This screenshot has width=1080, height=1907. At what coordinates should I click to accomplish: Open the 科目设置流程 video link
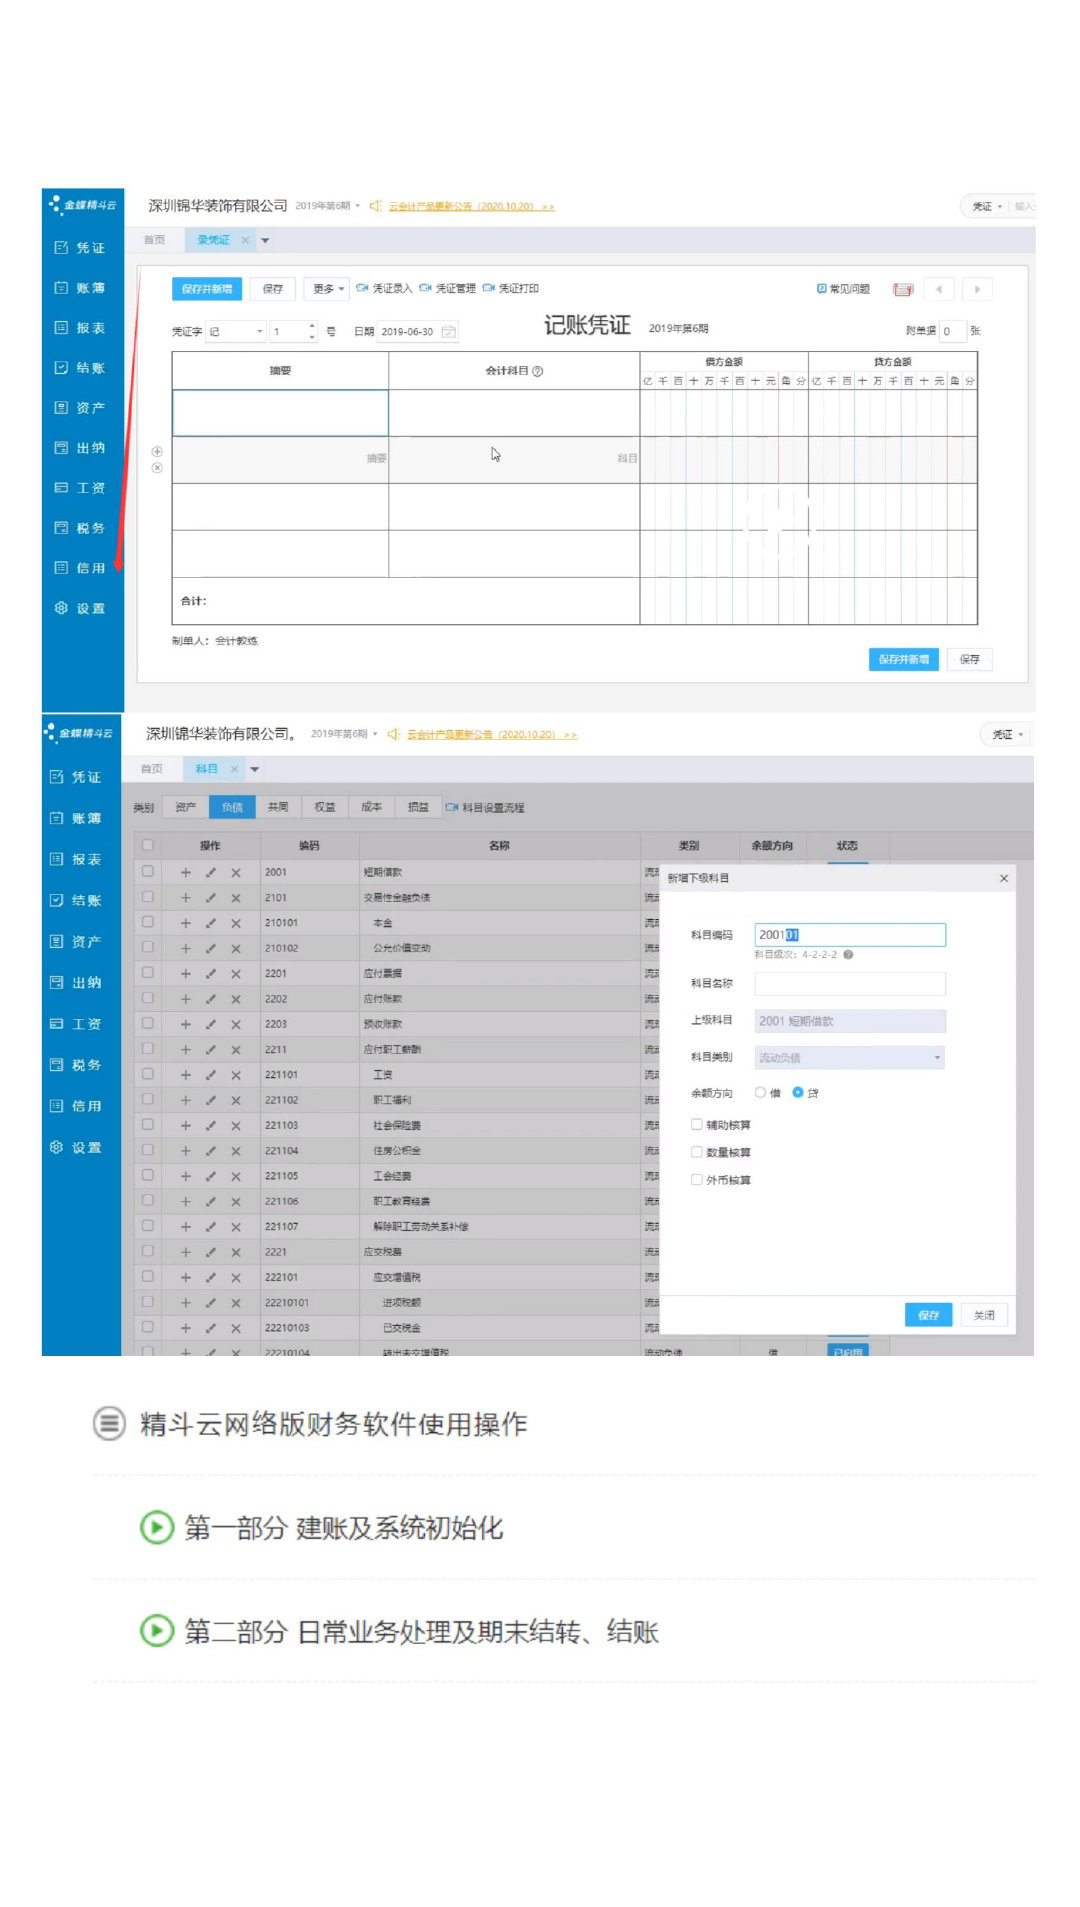[x=485, y=808]
